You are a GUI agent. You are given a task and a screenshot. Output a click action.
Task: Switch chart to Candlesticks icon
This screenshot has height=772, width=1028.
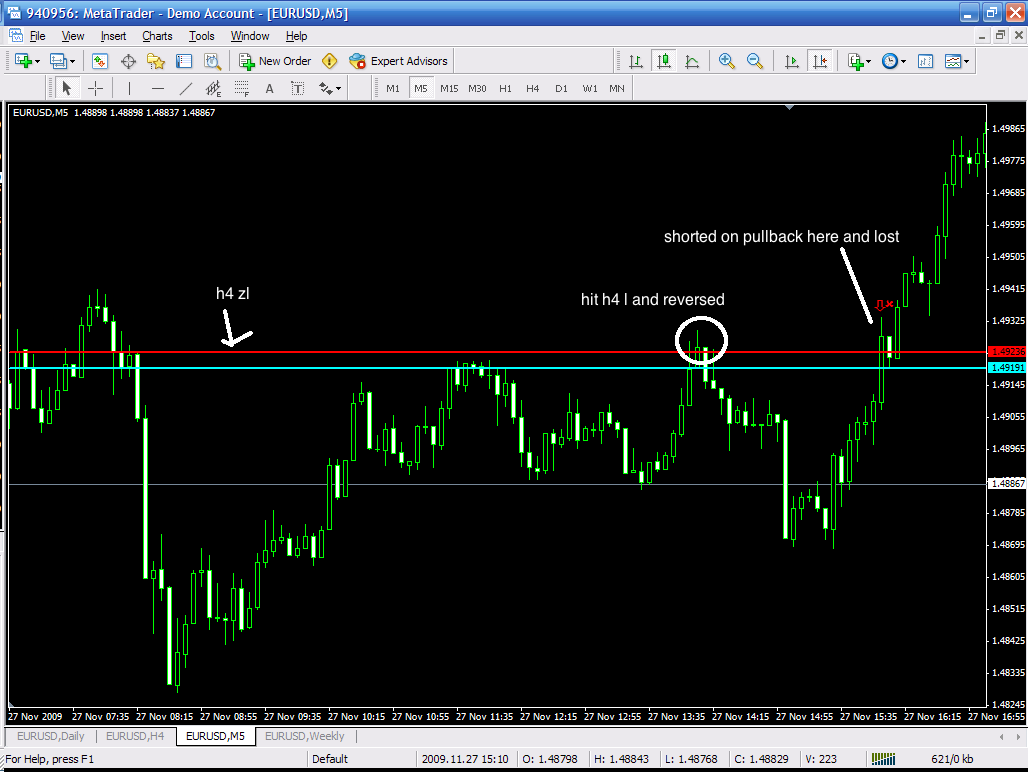[663, 61]
